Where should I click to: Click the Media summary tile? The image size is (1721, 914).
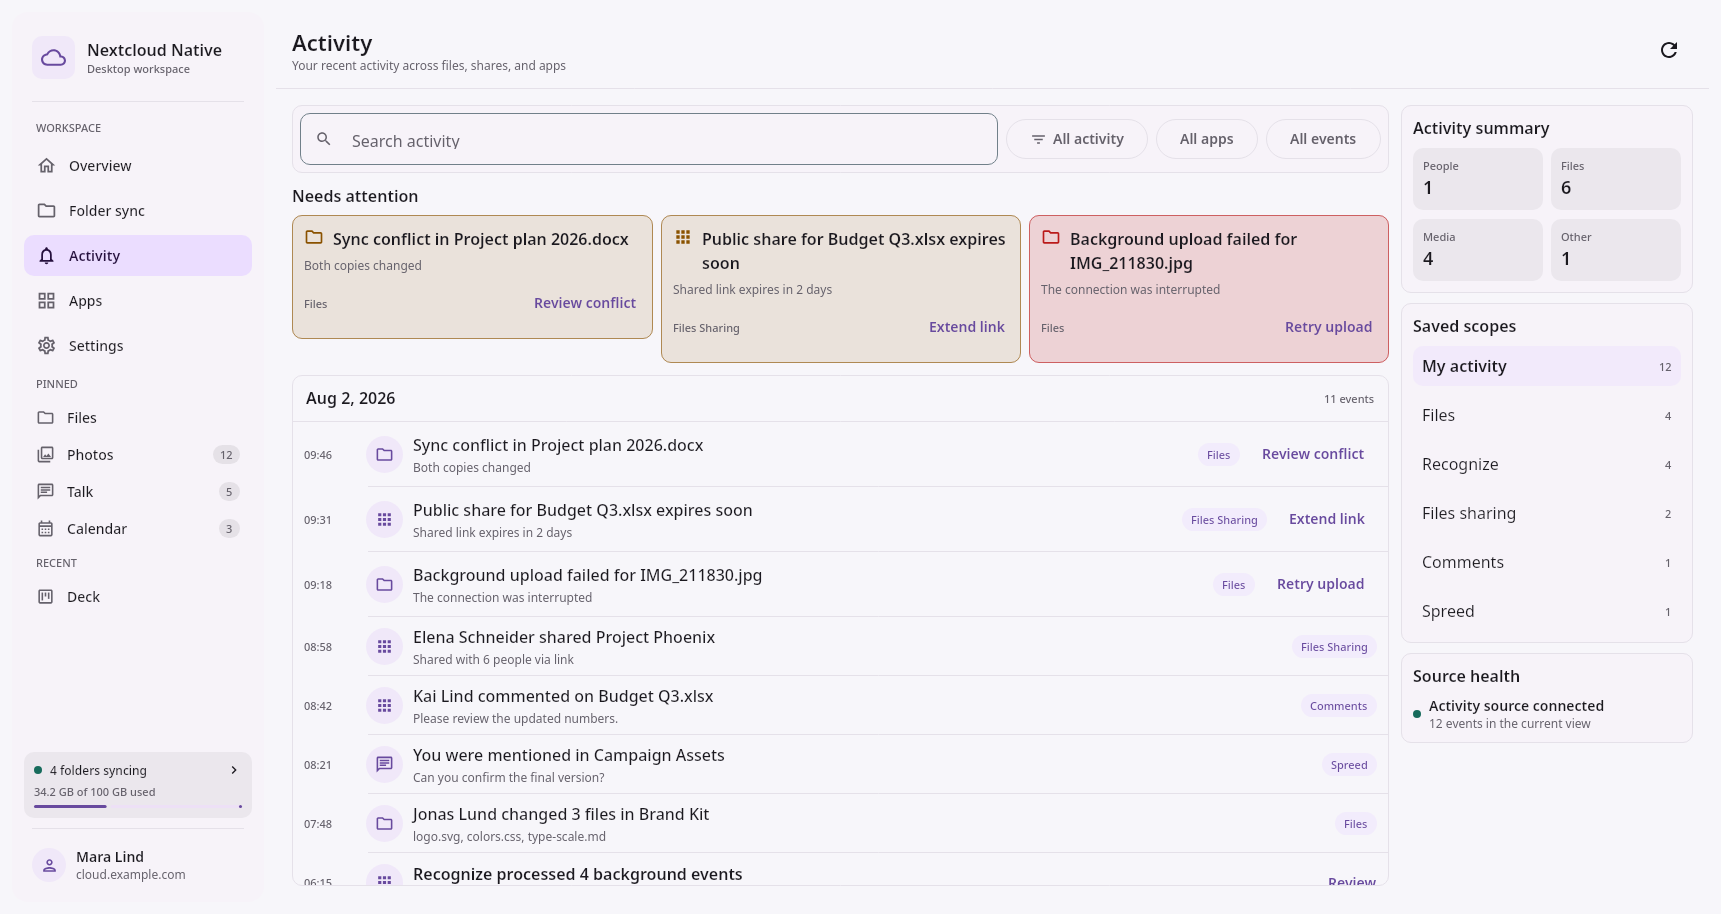(x=1477, y=250)
